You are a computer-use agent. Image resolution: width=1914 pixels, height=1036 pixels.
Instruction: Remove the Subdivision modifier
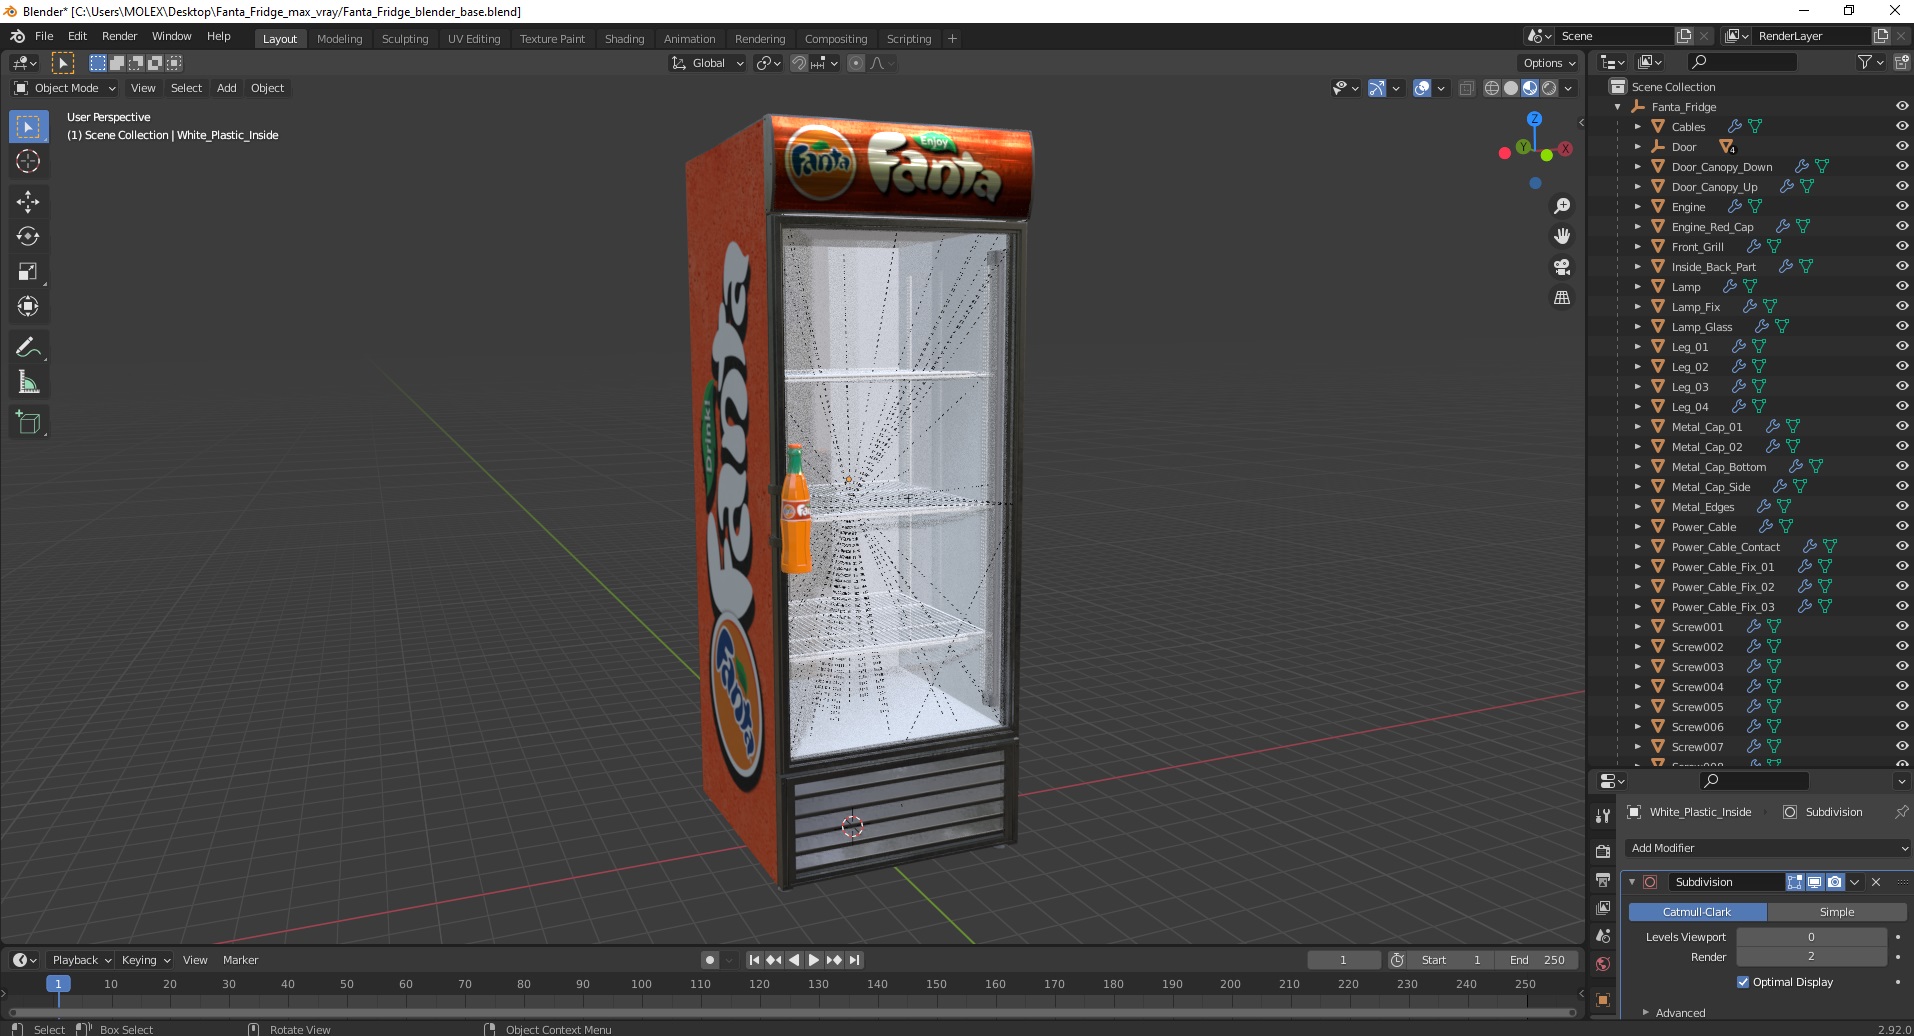tap(1876, 882)
